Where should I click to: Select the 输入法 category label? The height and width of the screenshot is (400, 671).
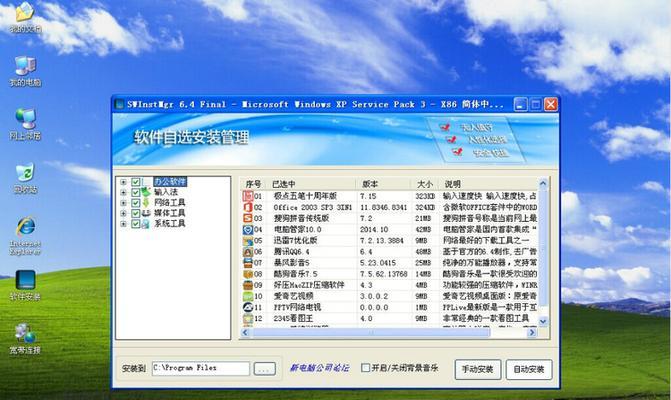point(166,192)
